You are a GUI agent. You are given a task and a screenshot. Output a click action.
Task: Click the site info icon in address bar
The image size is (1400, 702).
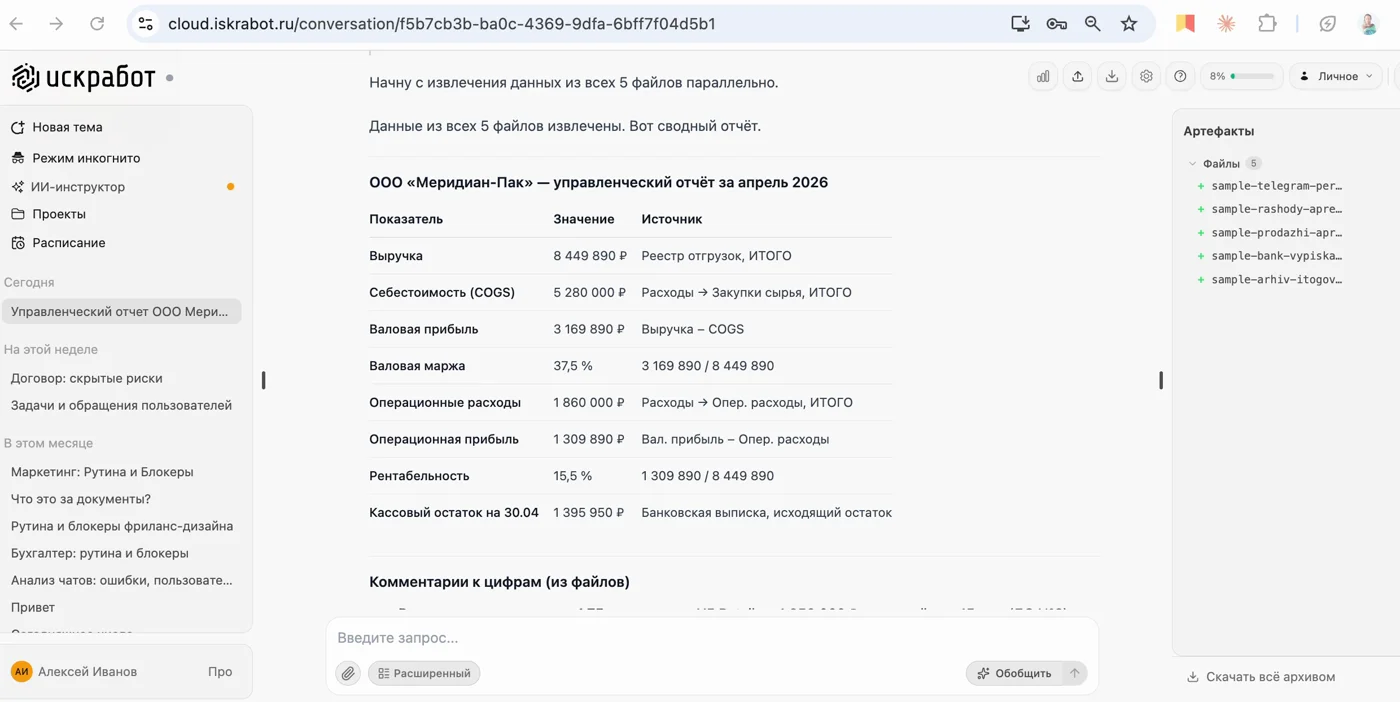(146, 24)
